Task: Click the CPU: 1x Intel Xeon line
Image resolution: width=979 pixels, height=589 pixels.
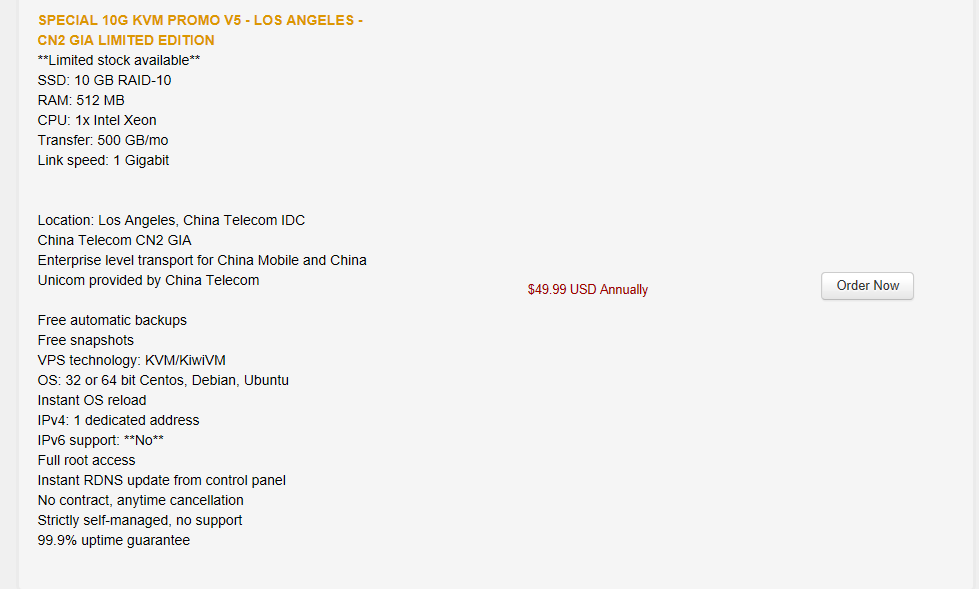Action: click(x=97, y=121)
